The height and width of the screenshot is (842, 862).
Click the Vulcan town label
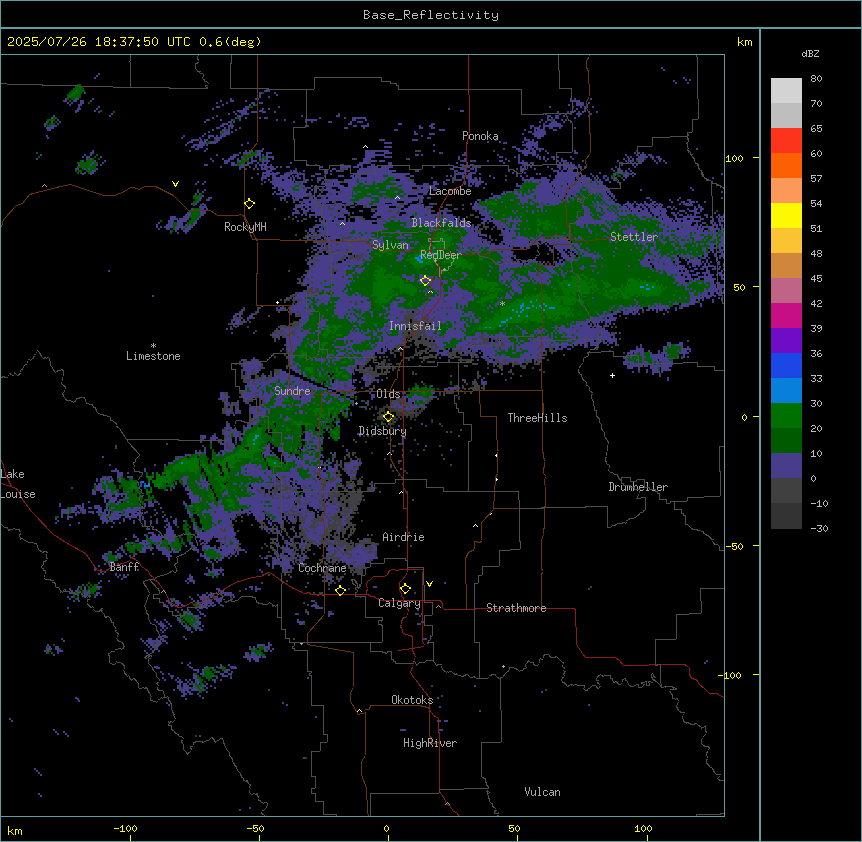coord(542,792)
